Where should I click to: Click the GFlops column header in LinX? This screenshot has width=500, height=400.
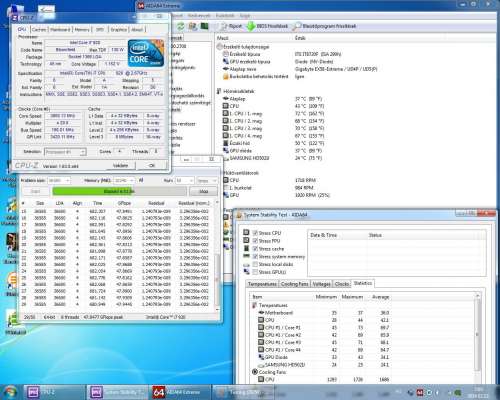[124, 203]
